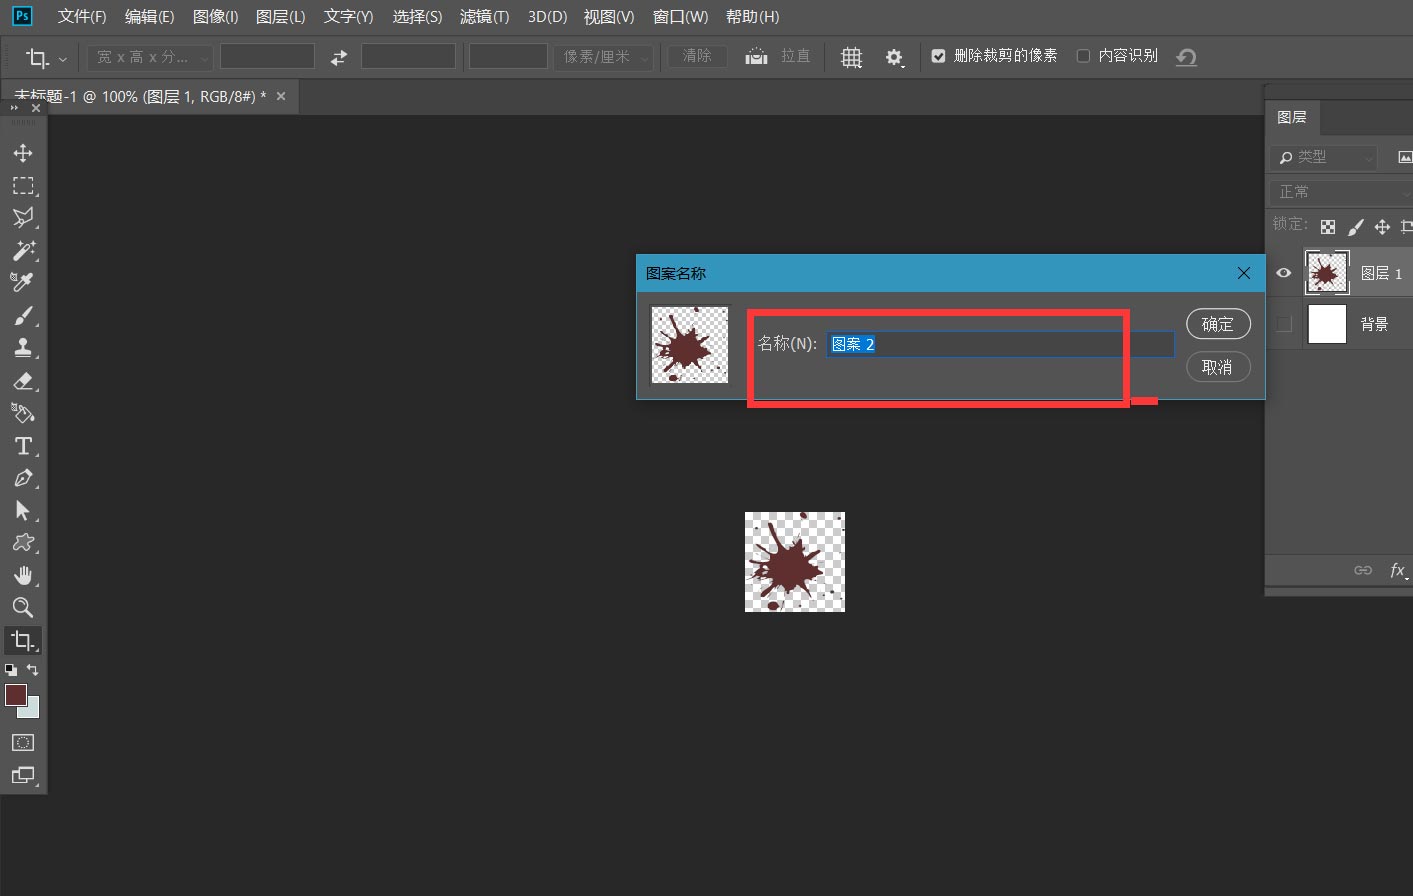Reset default foreground and background colors
Screen dimensions: 1413x896
tap(11, 670)
